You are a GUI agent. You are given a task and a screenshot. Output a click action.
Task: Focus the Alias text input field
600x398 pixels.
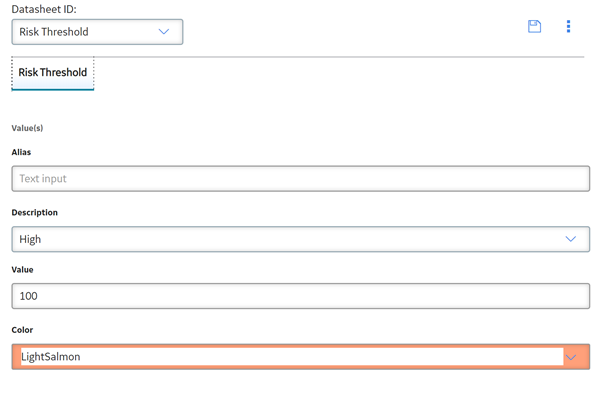[x=300, y=179]
